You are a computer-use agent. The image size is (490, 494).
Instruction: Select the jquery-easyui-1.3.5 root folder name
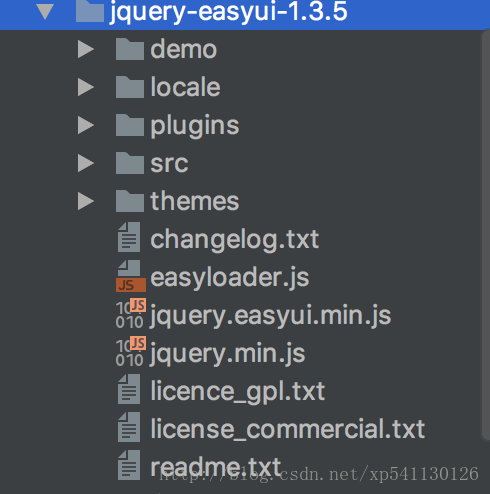(x=229, y=11)
